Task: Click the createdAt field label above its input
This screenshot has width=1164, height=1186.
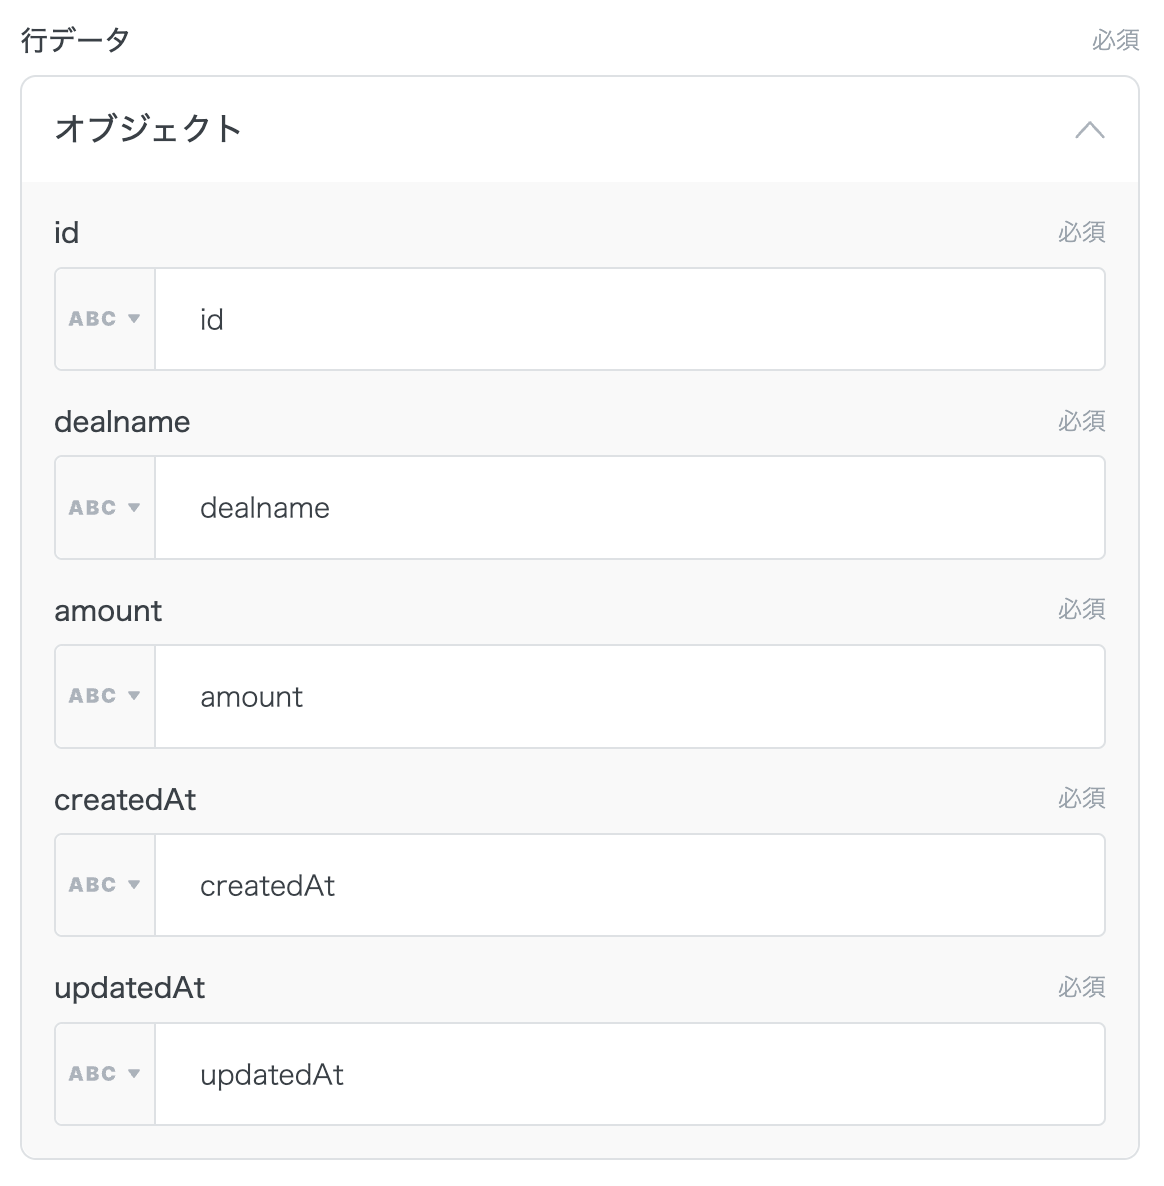Action: pos(125,800)
